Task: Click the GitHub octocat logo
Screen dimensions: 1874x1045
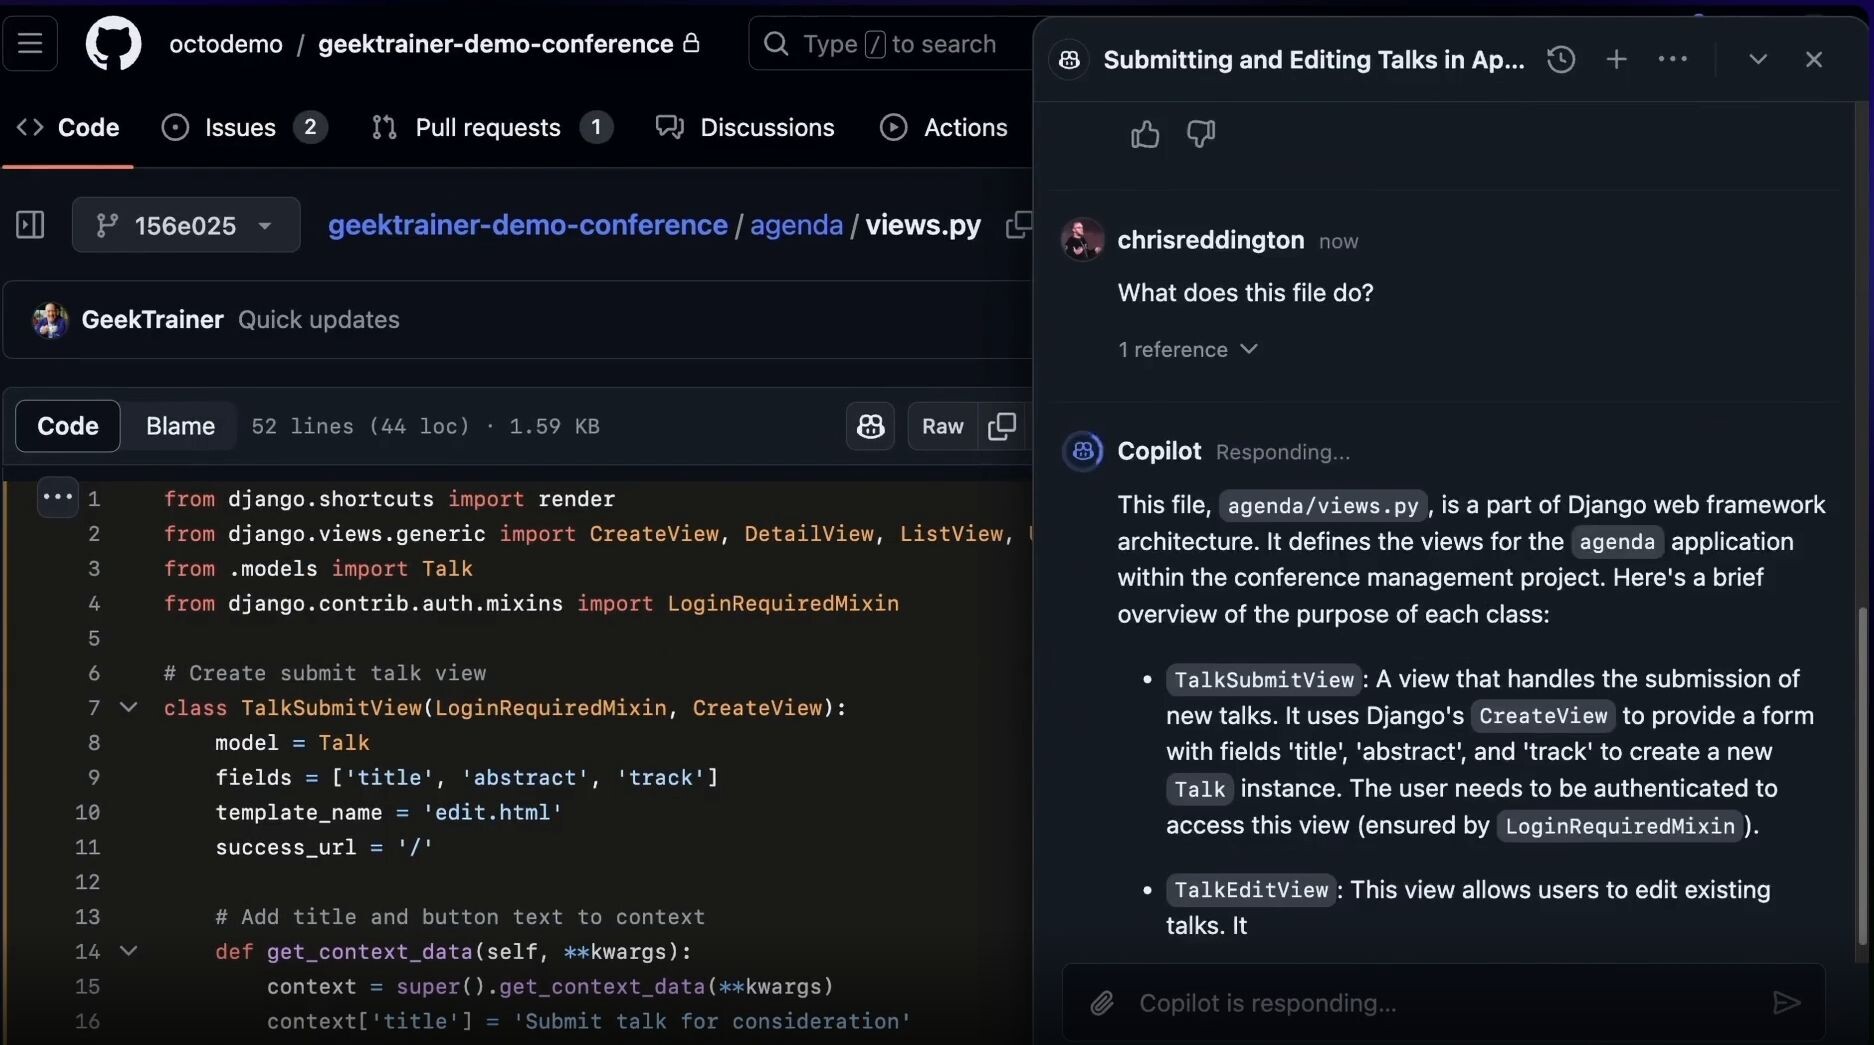Action: pyautogui.click(x=113, y=43)
